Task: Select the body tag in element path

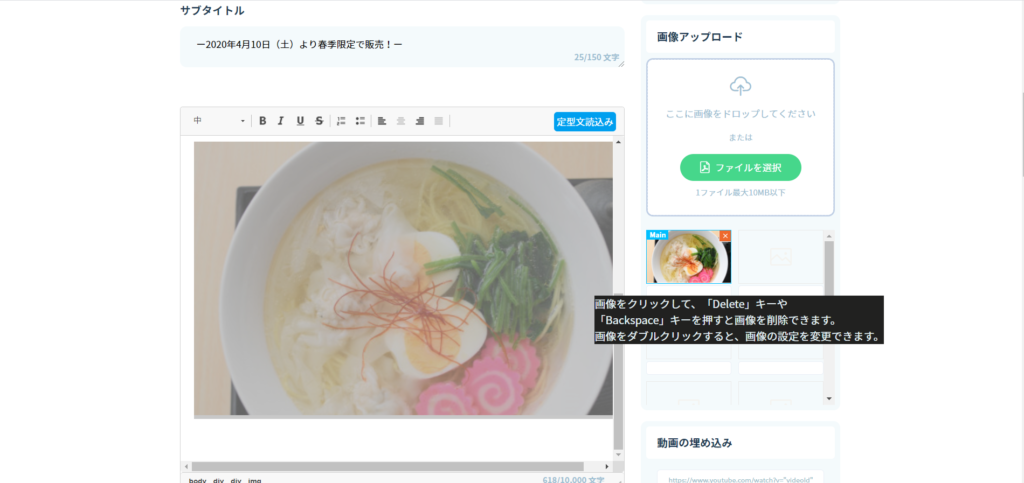Action: pos(198,480)
